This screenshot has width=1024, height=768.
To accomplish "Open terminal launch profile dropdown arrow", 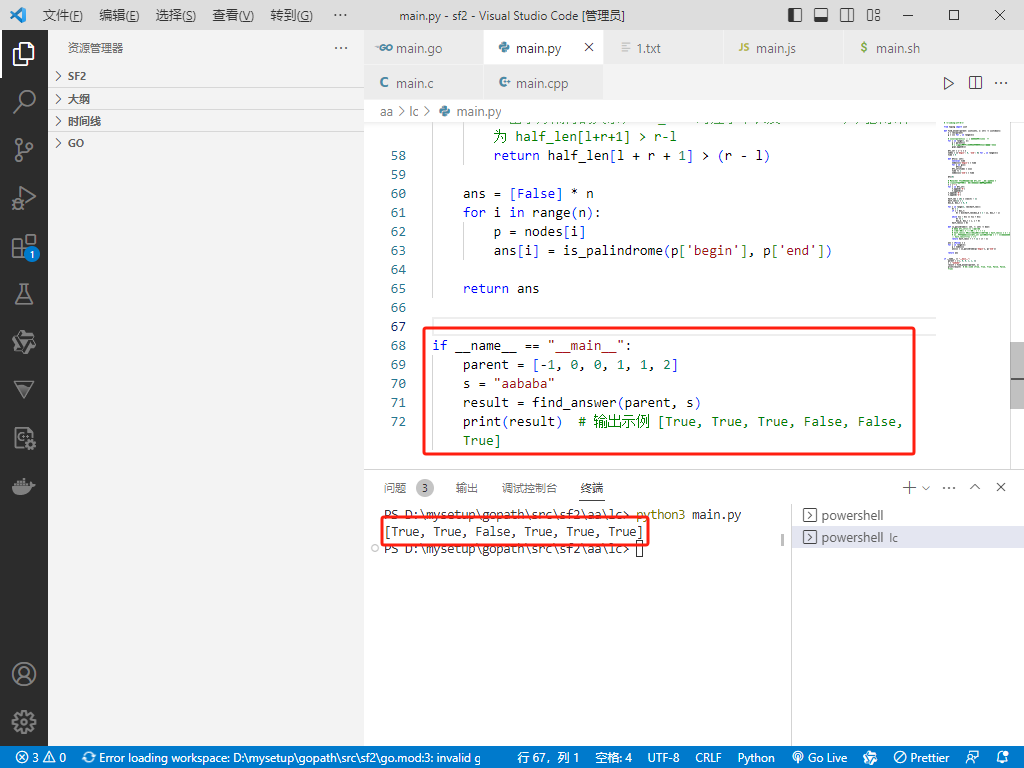I will tap(925, 487).
